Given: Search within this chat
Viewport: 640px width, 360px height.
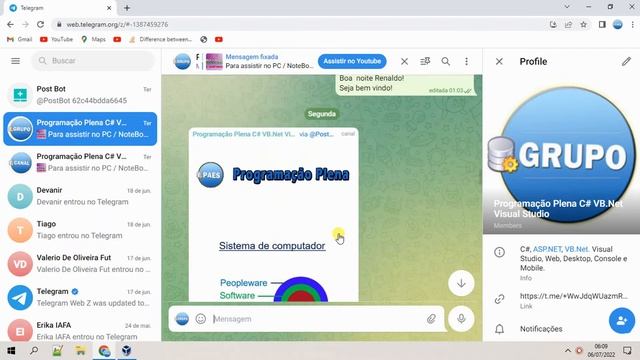Looking at the screenshot, I should point(446,61).
